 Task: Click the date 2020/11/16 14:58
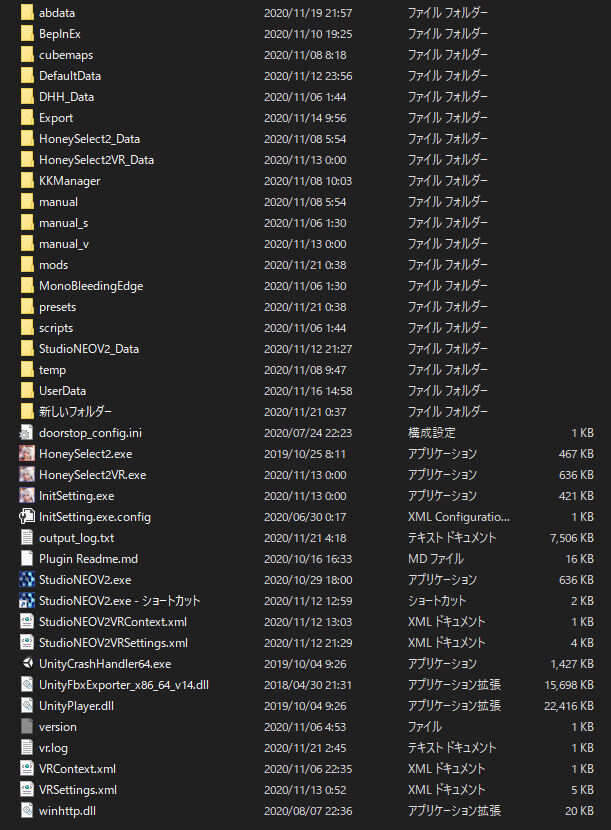[308, 391]
